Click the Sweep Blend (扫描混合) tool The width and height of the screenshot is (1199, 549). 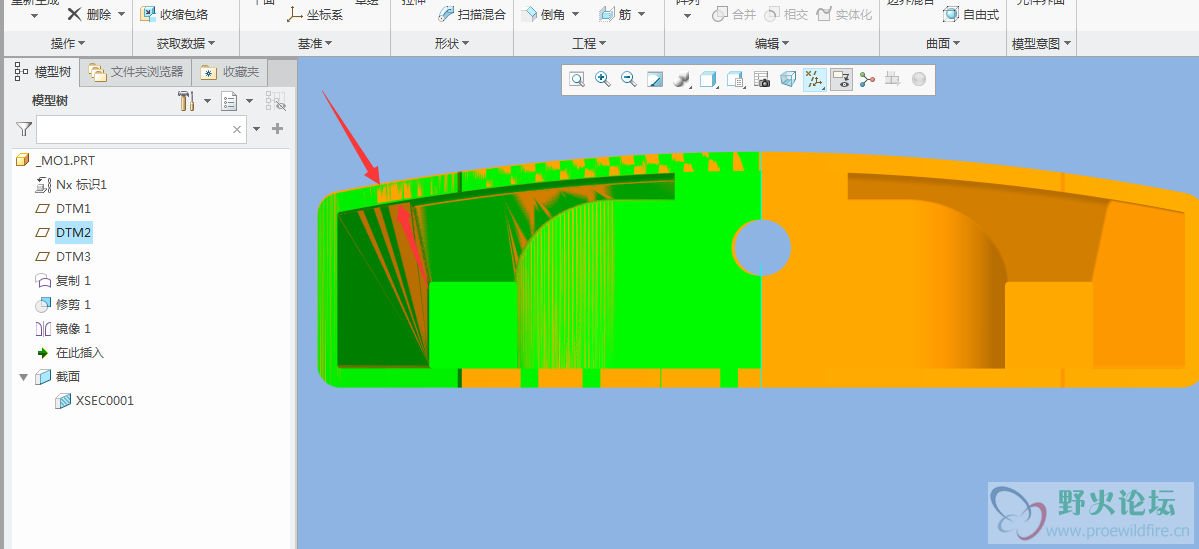(472, 15)
